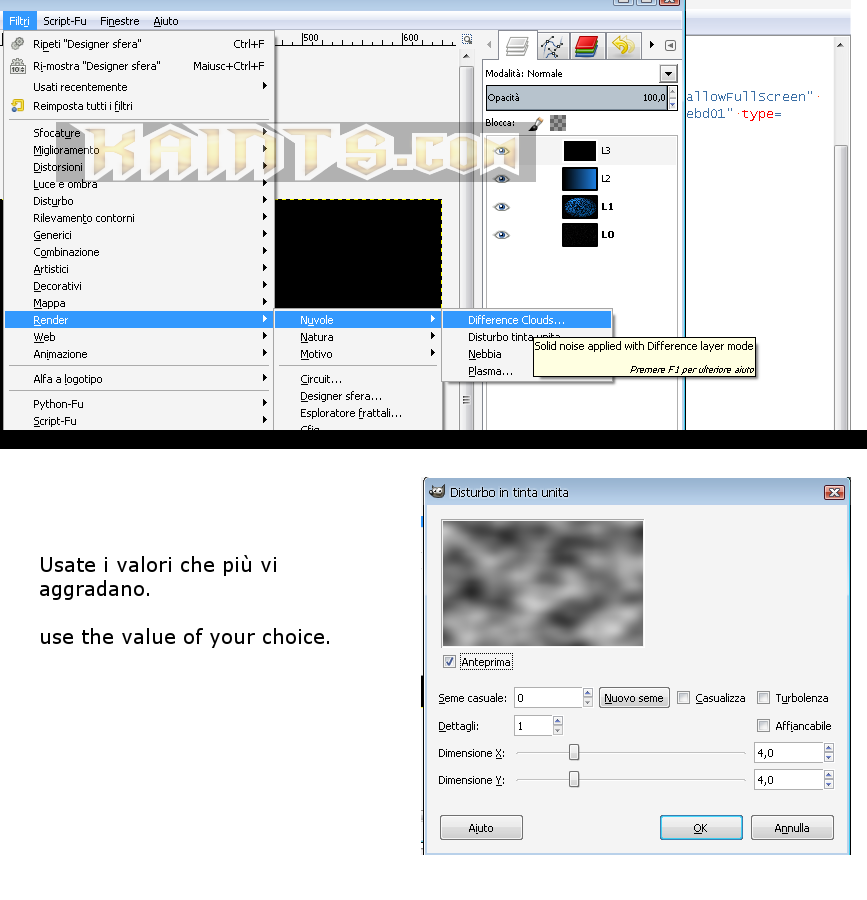
Task: Expand the Artistici filter submenu
Action: coord(139,269)
